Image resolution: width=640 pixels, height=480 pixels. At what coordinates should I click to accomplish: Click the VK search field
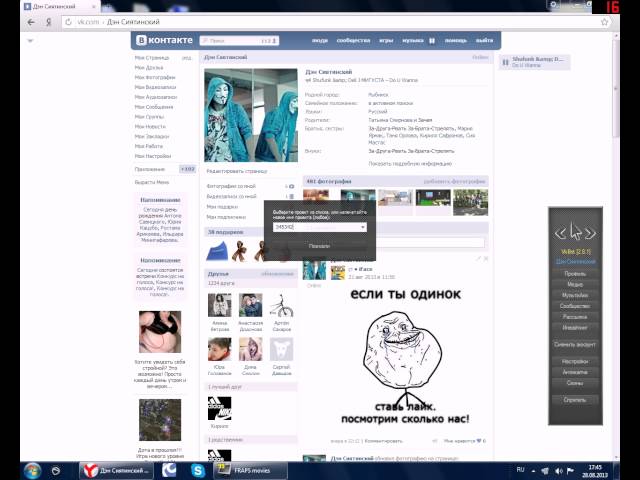coord(239,41)
